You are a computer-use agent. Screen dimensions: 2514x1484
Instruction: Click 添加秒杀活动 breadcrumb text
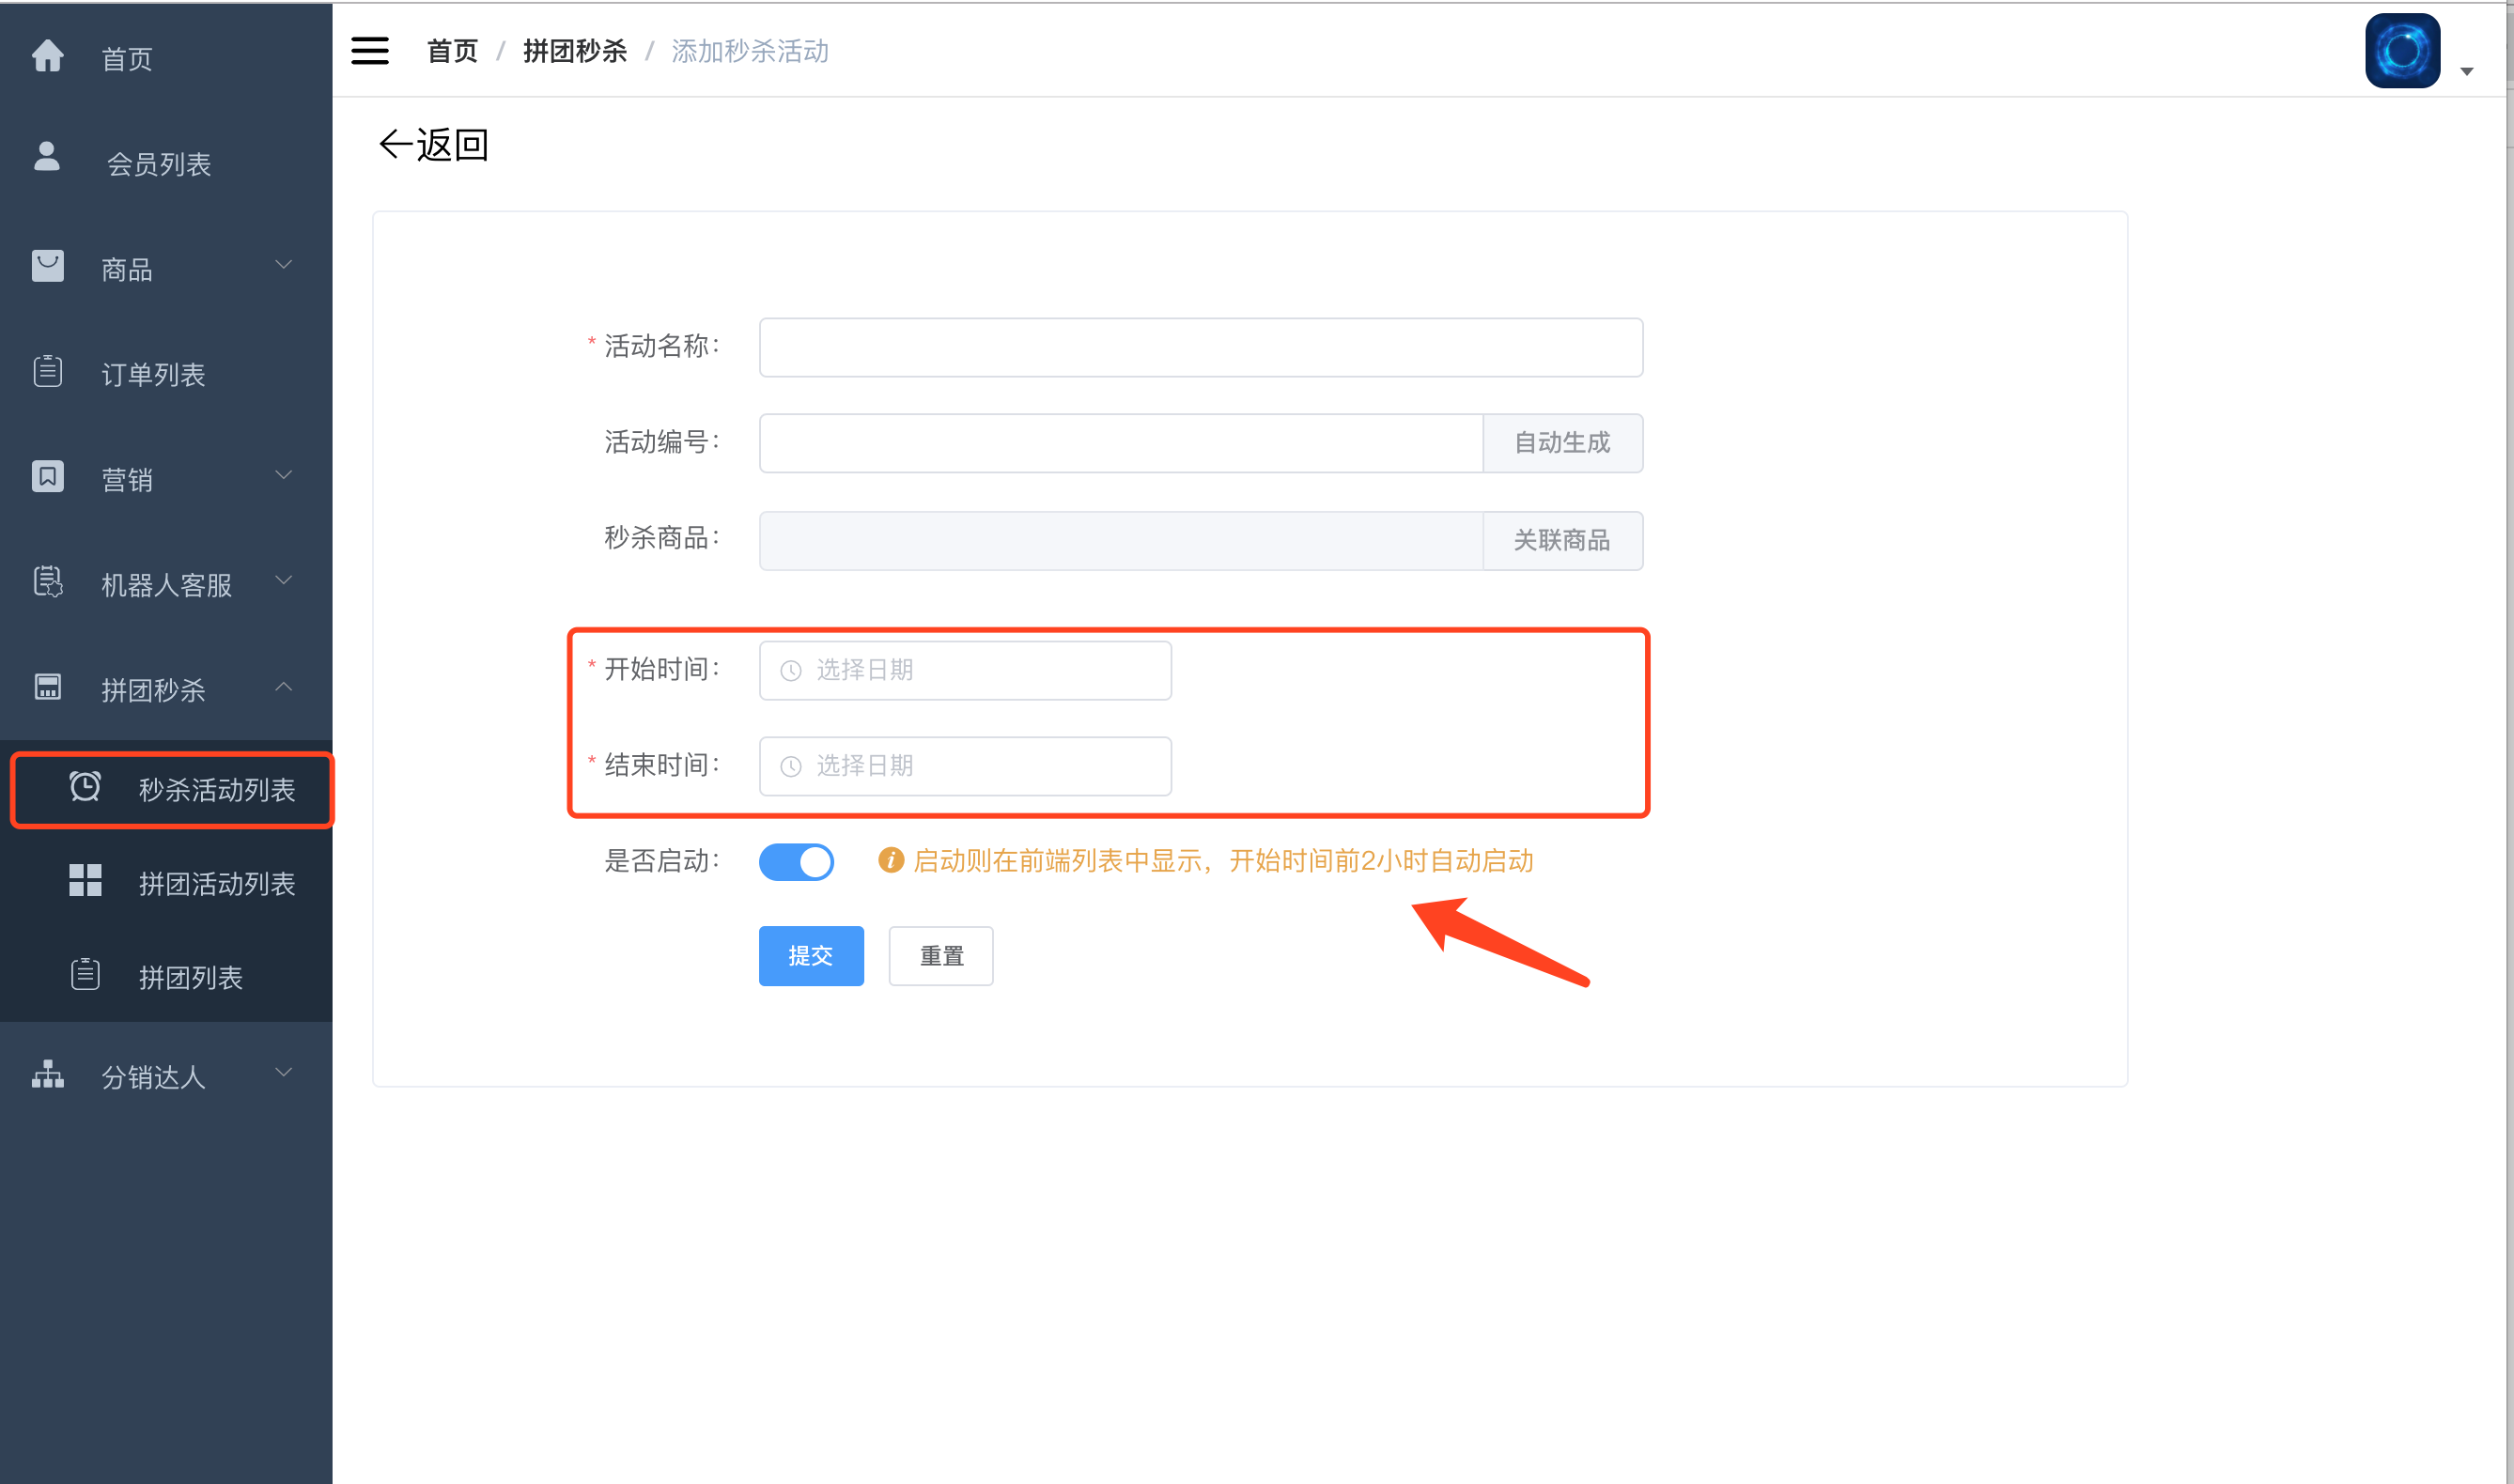tap(750, 51)
